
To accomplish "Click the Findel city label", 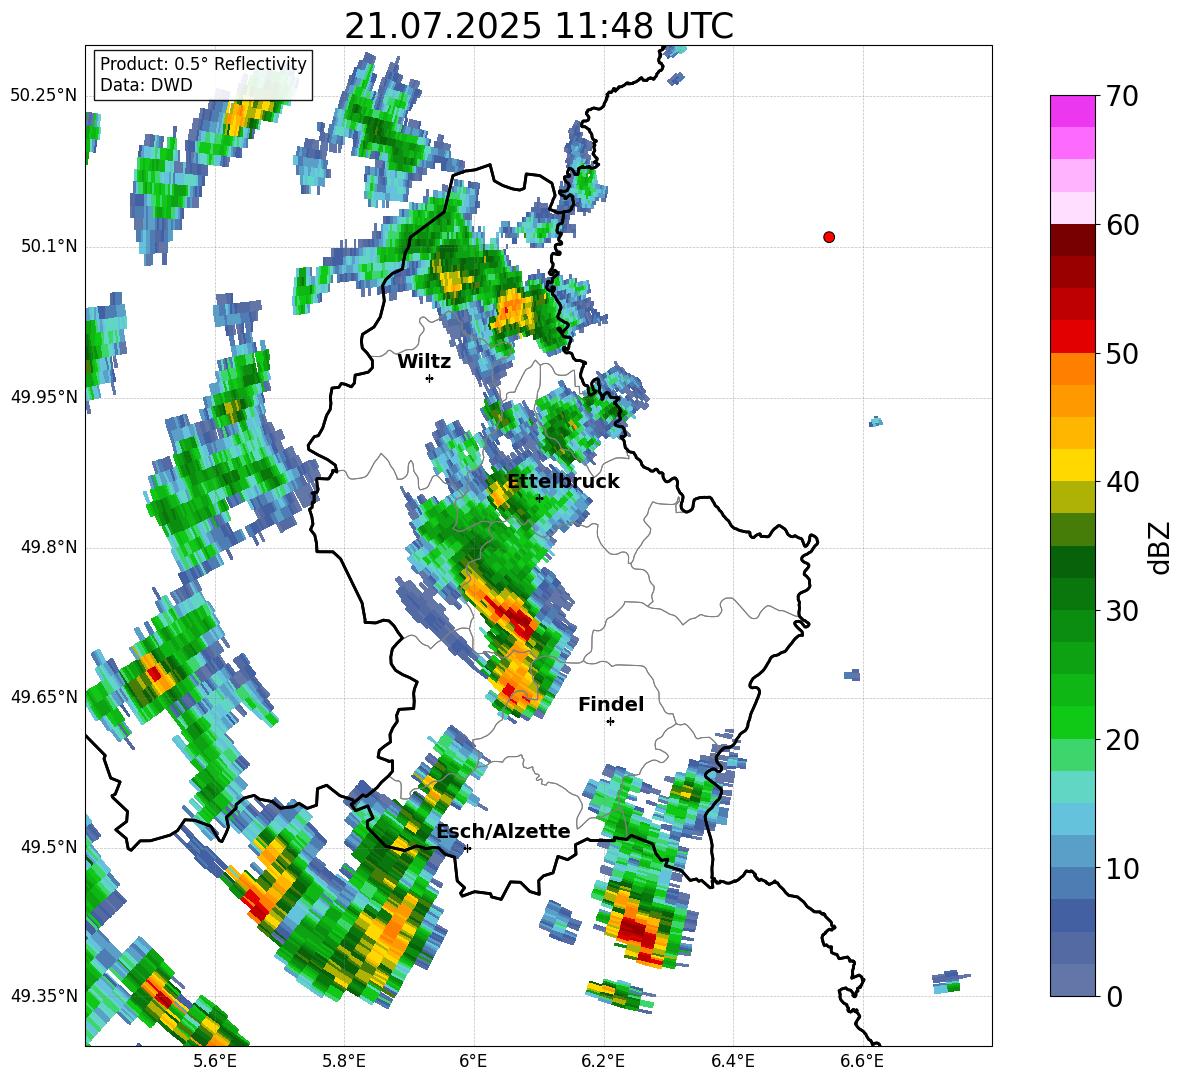I will pos(611,704).
